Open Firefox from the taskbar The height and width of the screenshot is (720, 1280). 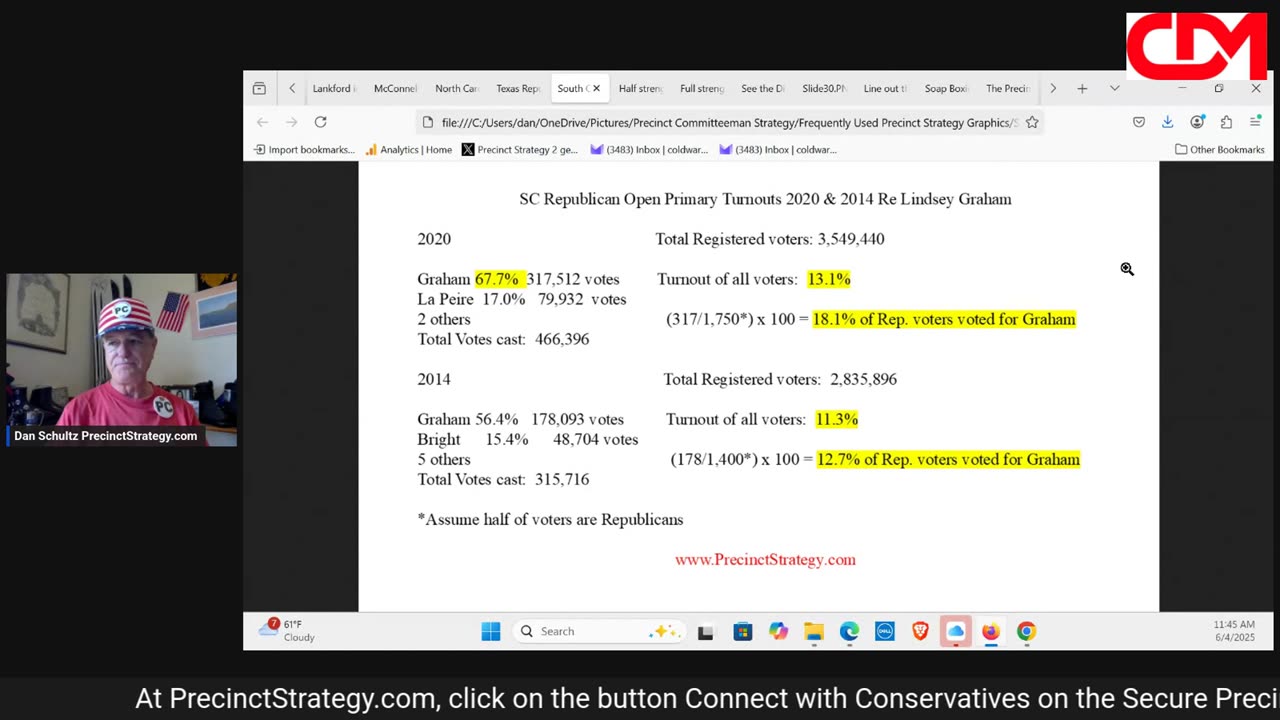click(x=991, y=631)
